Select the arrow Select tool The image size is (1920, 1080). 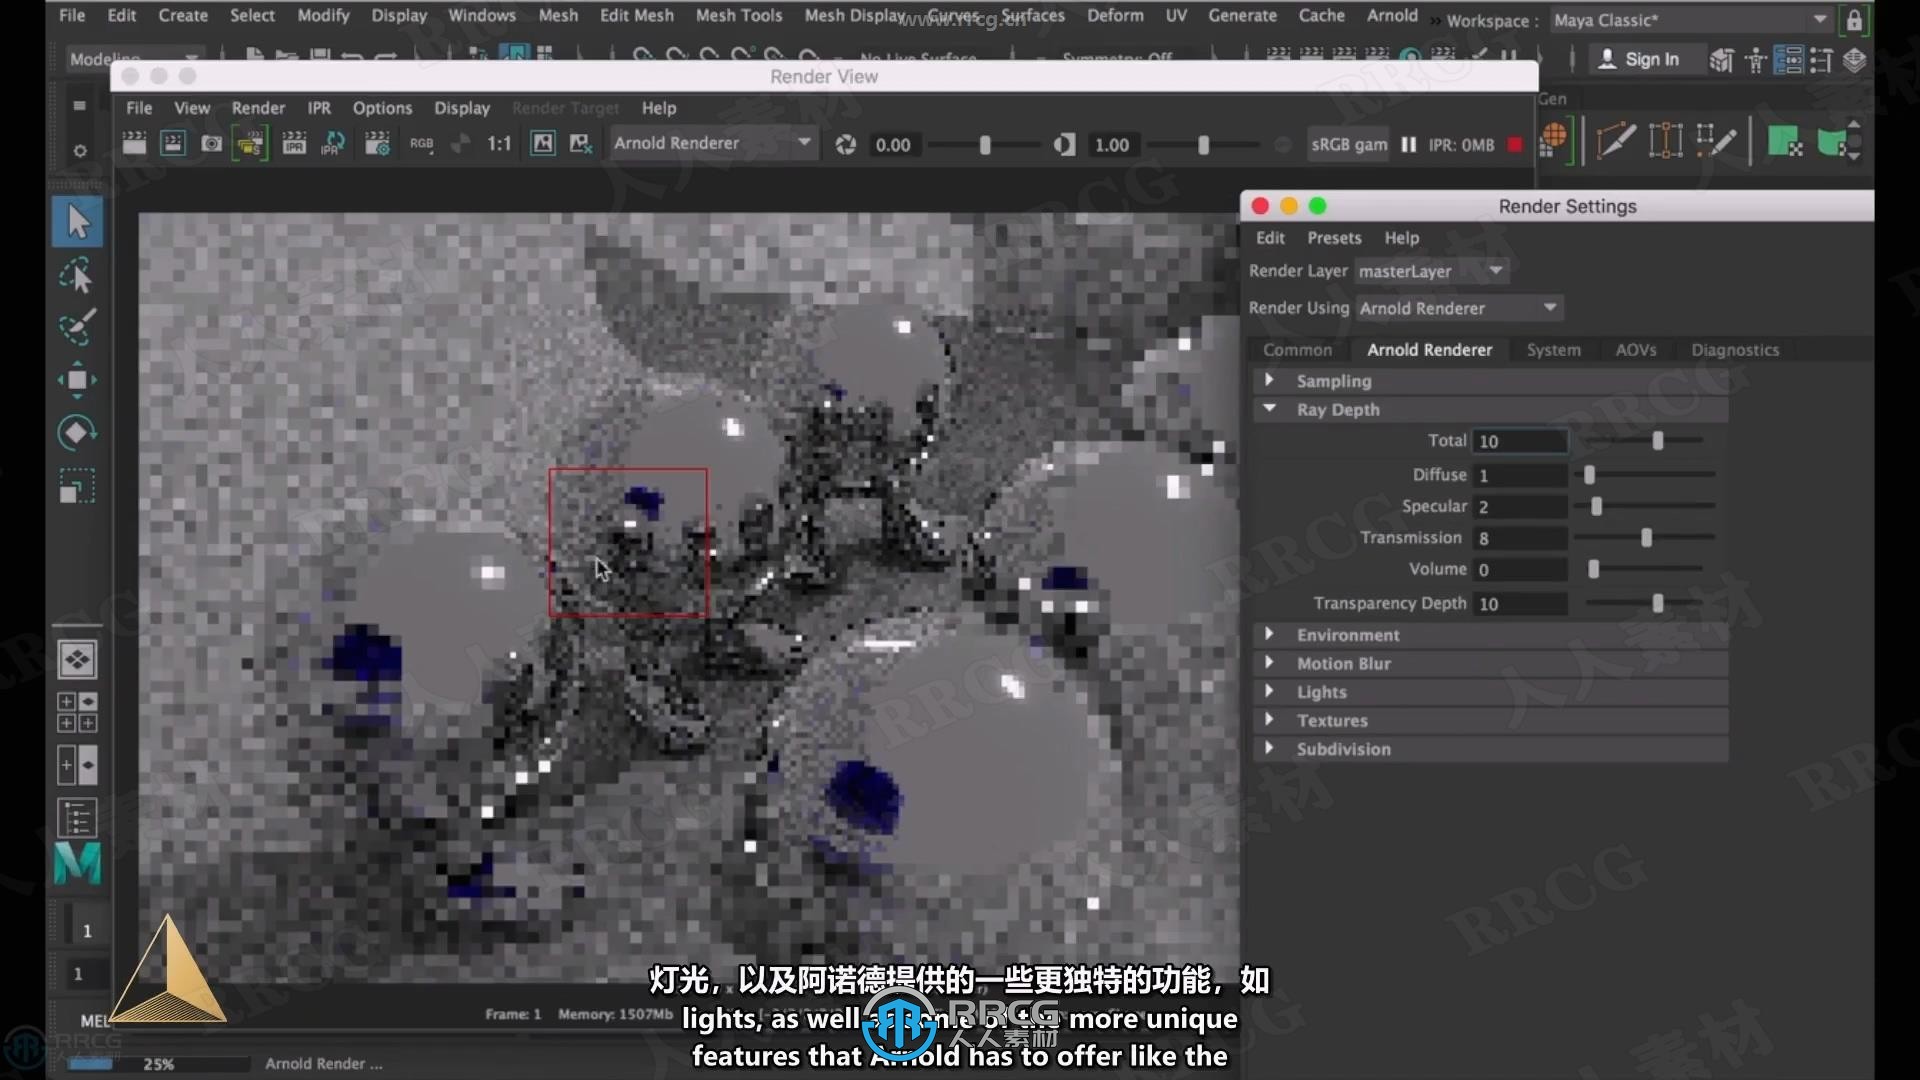click(78, 222)
